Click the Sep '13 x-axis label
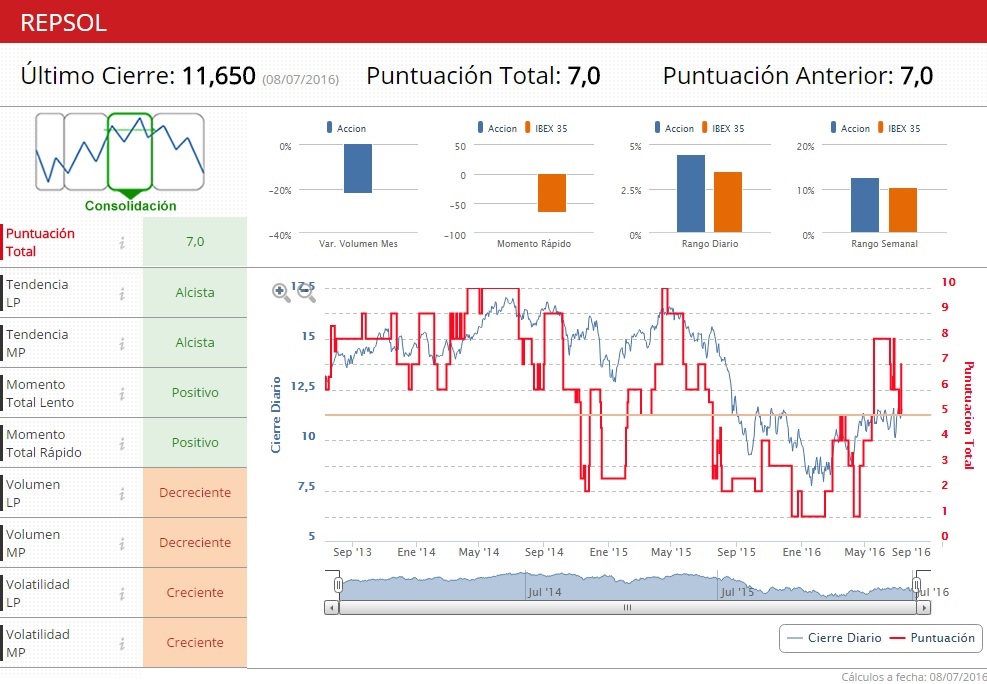 coord(352,552)
